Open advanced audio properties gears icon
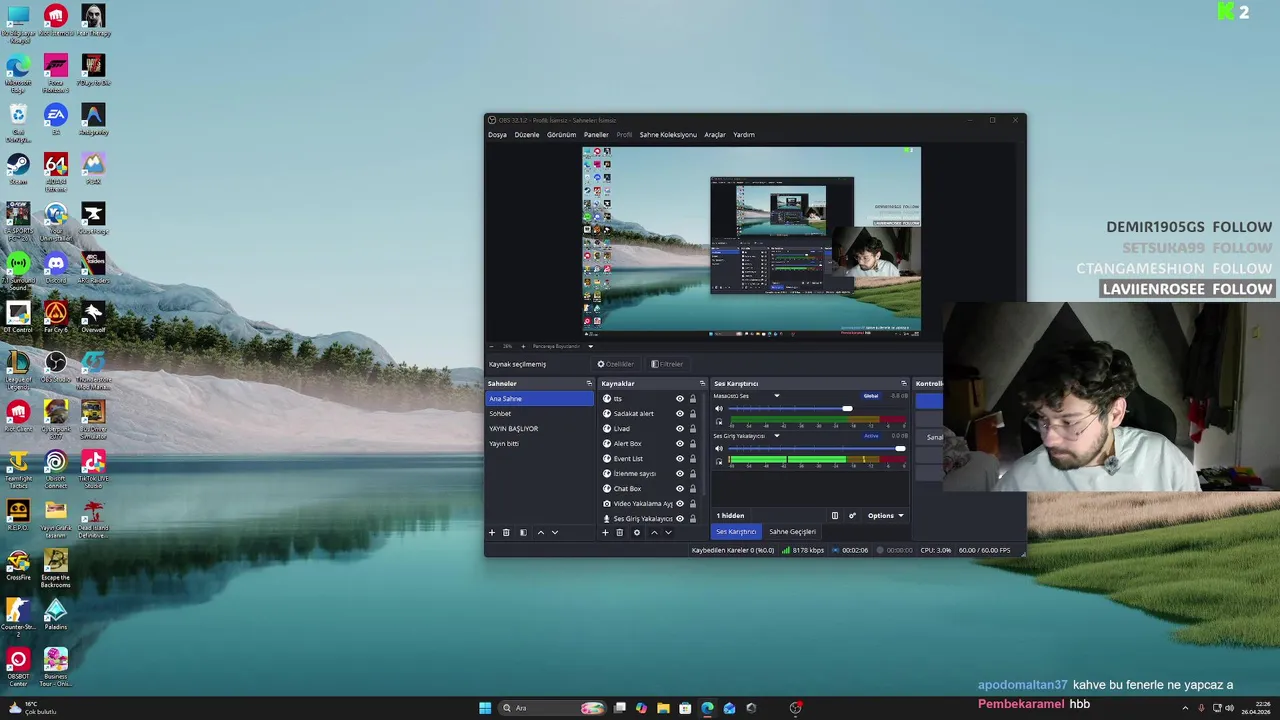Screen dimensions: 1280x720 852,516
